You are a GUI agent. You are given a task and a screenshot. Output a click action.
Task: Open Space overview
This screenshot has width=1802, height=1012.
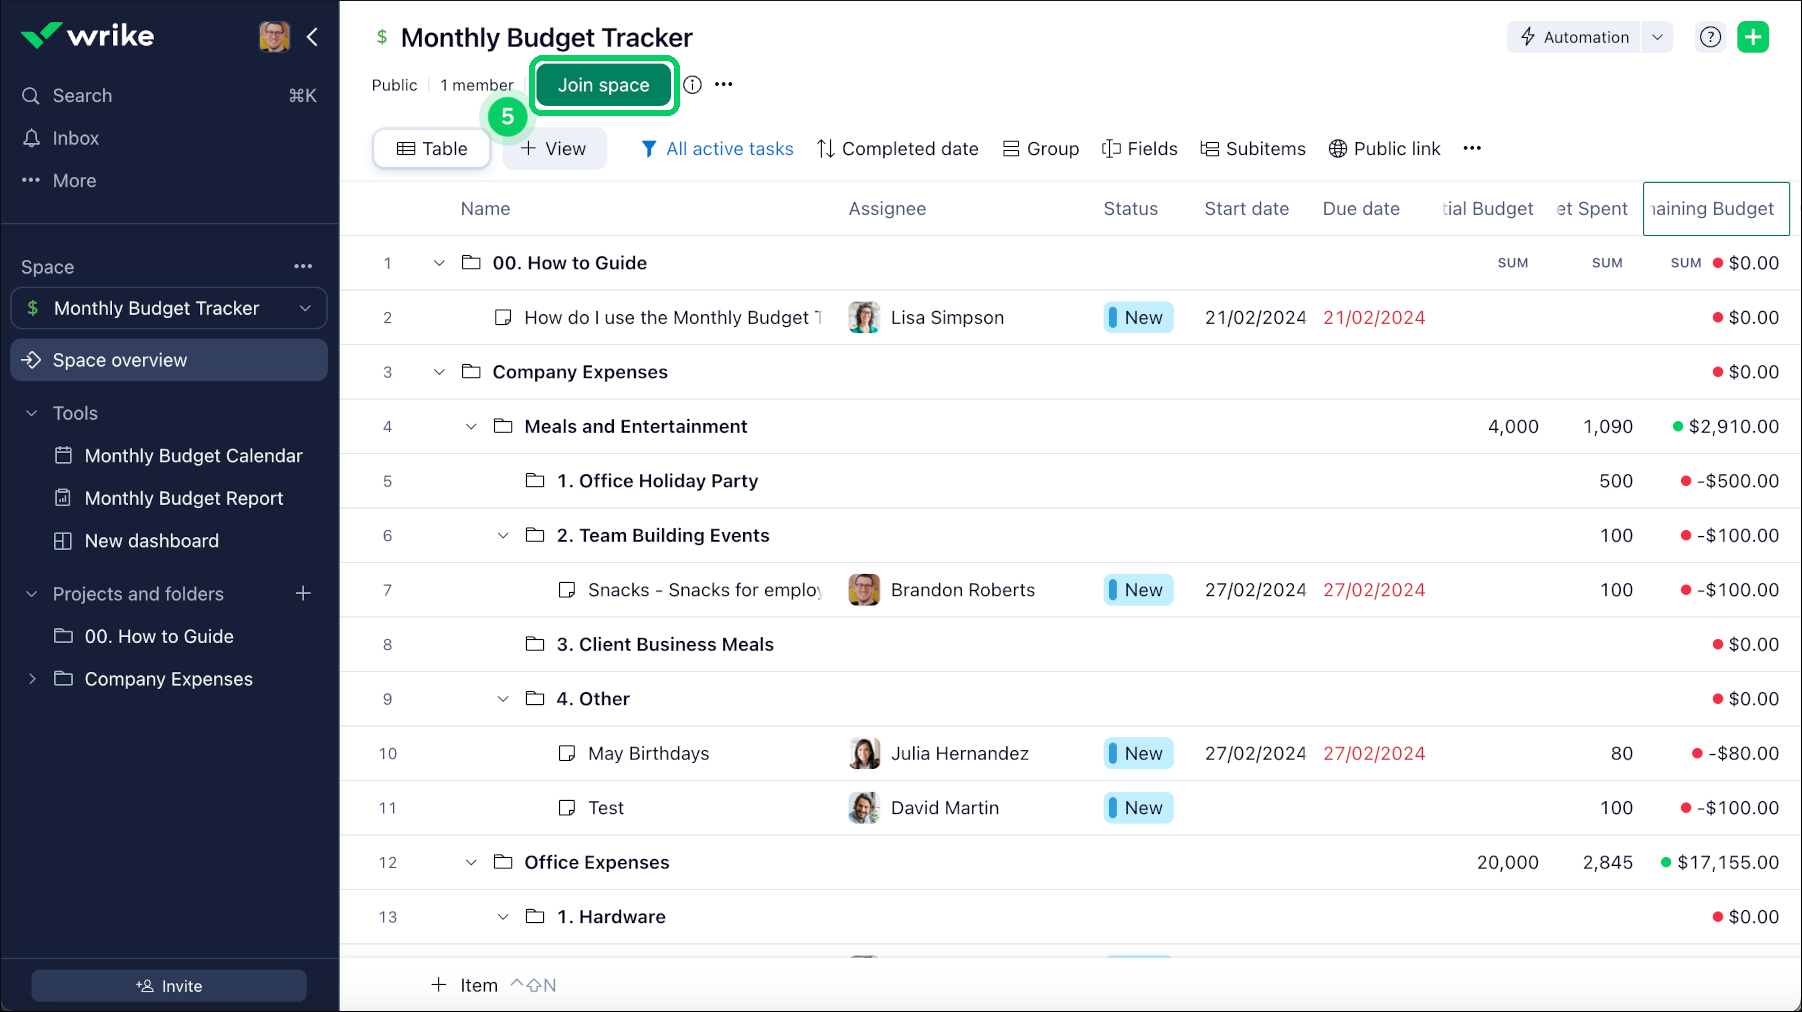(x=169, y=360)
